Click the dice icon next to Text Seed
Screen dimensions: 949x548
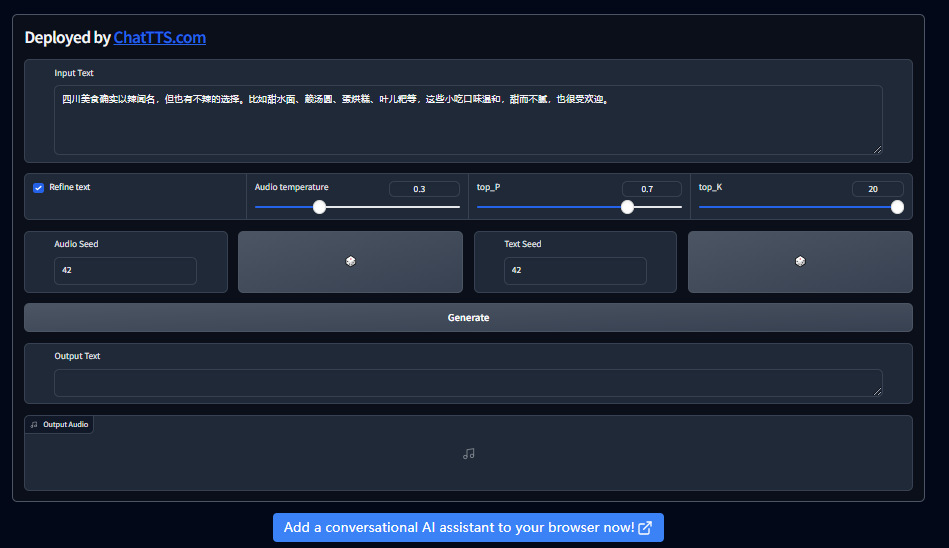800,261
